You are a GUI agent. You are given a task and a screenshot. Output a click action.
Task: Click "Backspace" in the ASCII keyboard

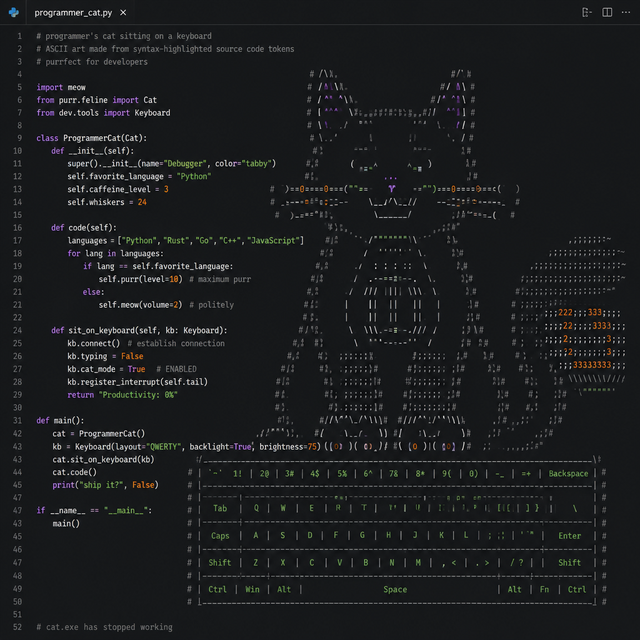pyautogui.click(x=568, y=473)
